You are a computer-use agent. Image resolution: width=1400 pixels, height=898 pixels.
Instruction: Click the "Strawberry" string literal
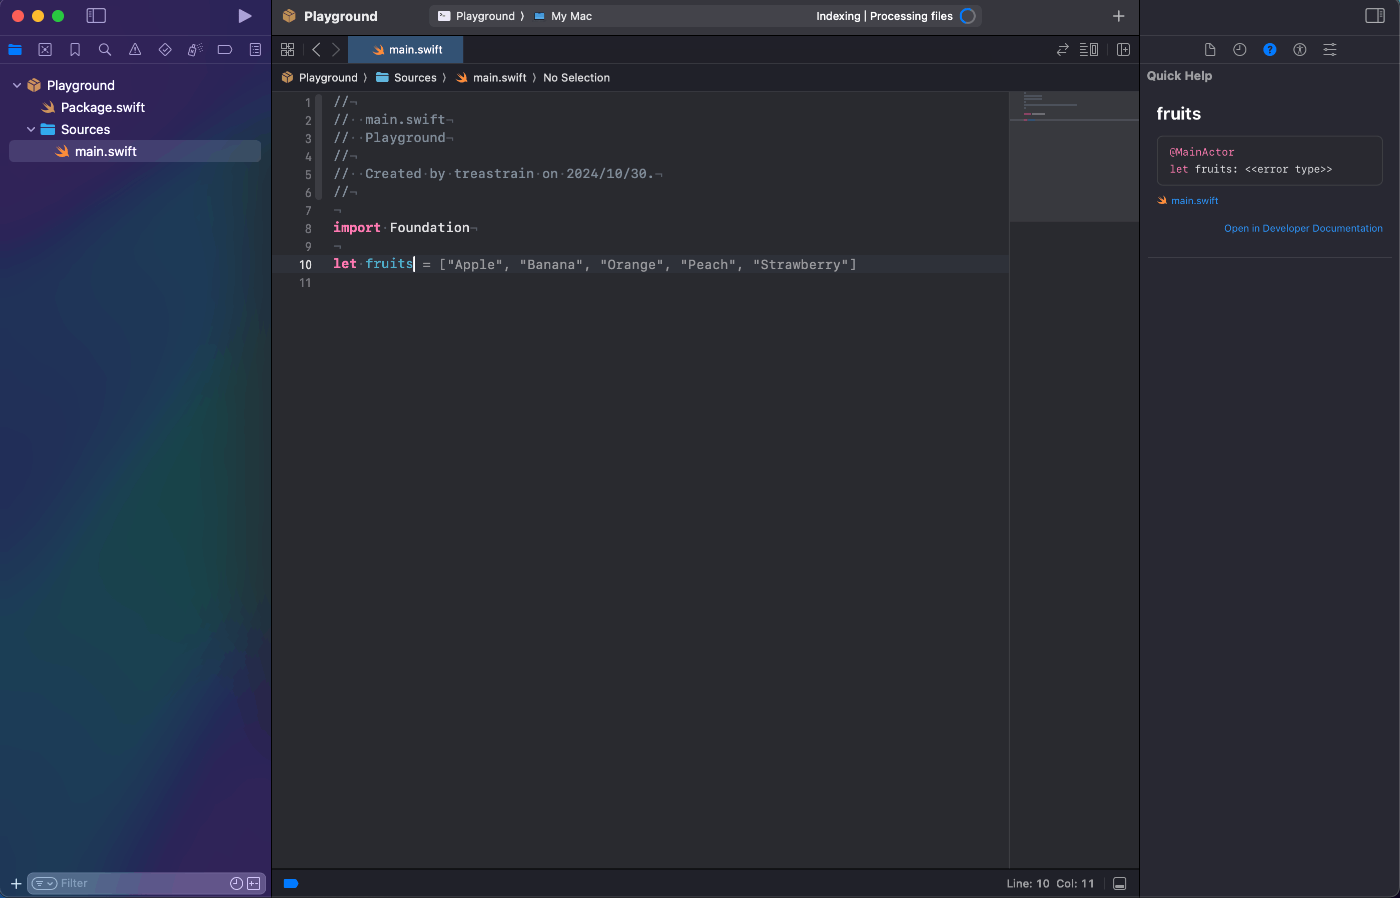[801, 264]
